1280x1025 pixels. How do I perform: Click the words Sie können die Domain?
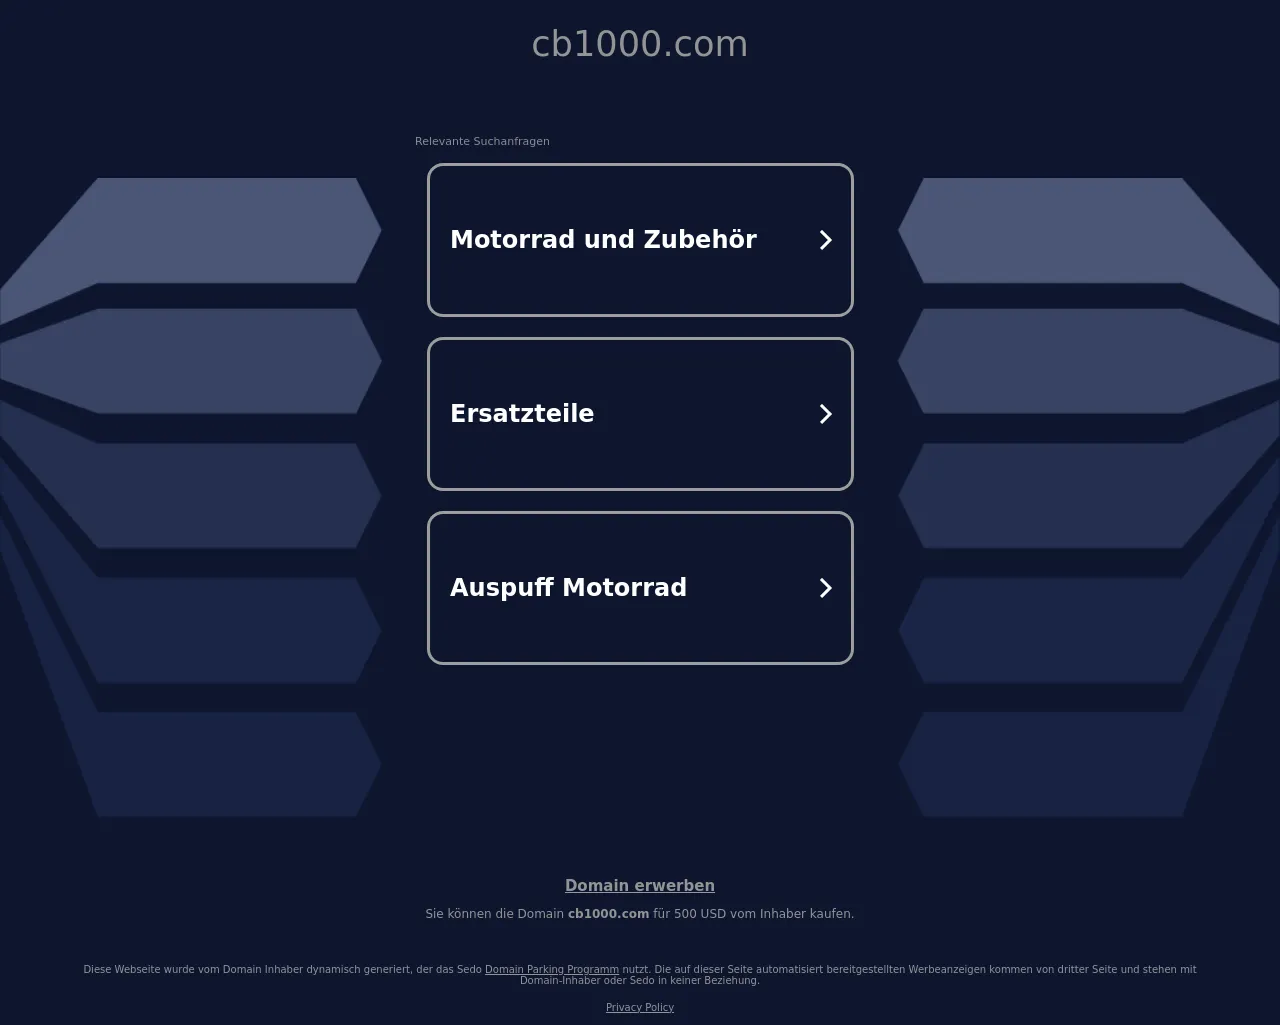click(494, 914)
